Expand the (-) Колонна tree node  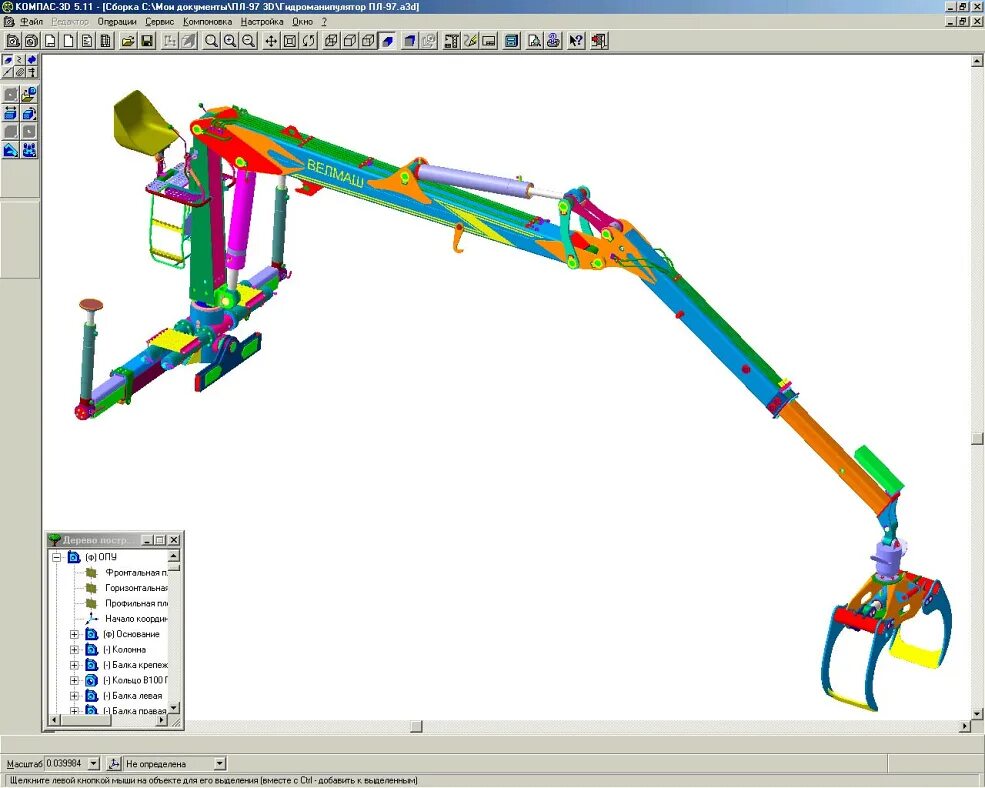pyautogui.click(x=74, y=650)
